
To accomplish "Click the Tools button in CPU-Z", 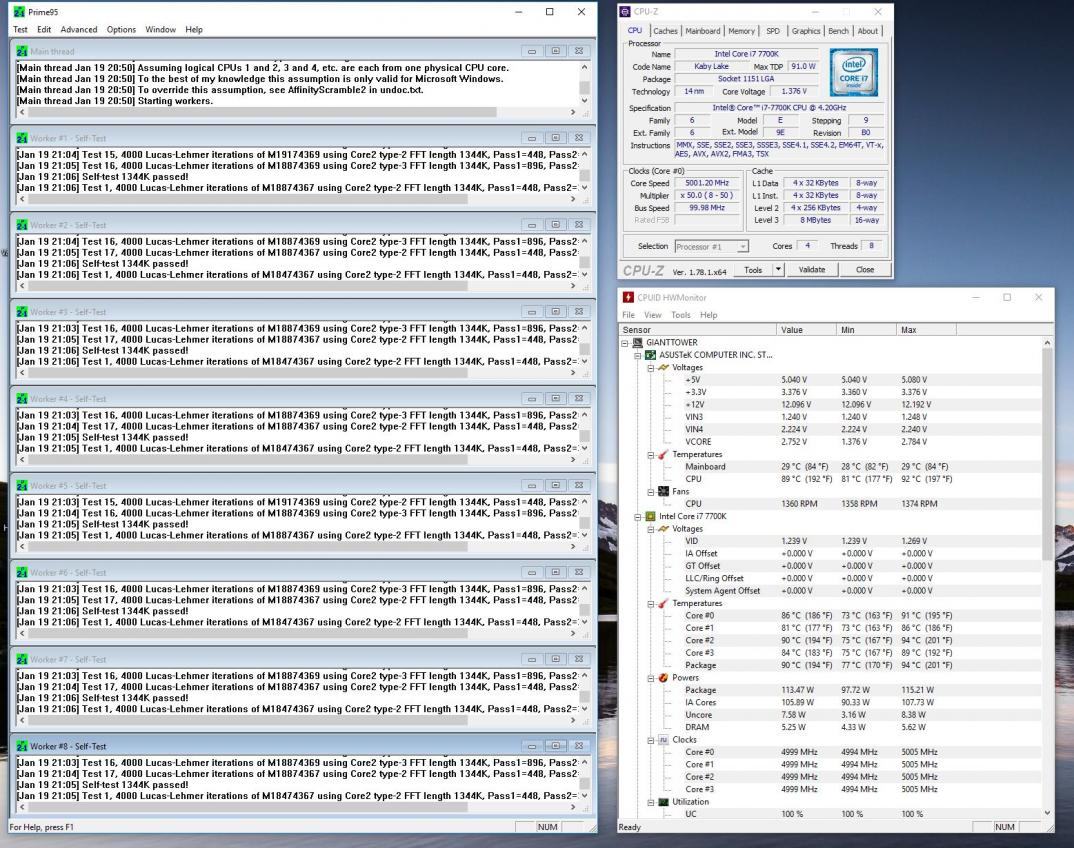I will click(x=753, y=270).
